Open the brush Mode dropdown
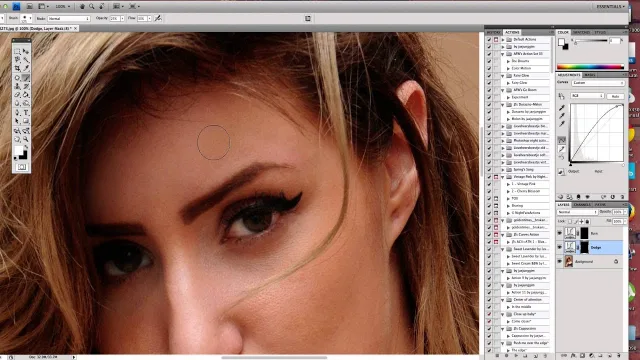This screenshot has height=360, width=640. click(x=69, y=19)
